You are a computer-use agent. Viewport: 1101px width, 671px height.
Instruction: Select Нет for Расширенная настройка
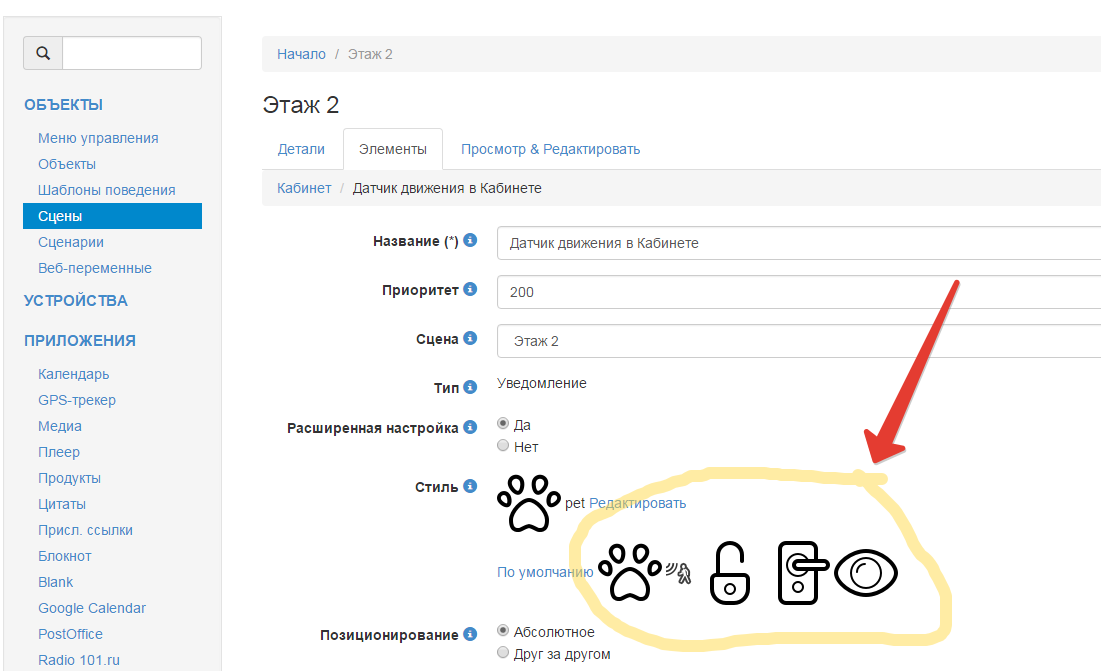[503, 445]
